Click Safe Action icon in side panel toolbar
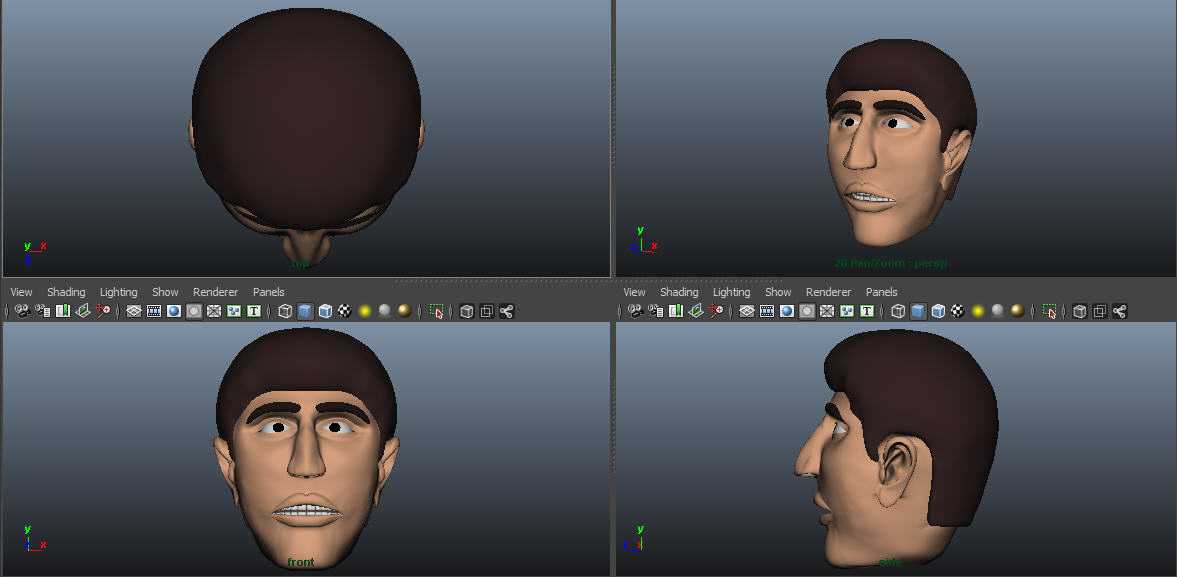1177x577 pixels. (x=847, y=311)
